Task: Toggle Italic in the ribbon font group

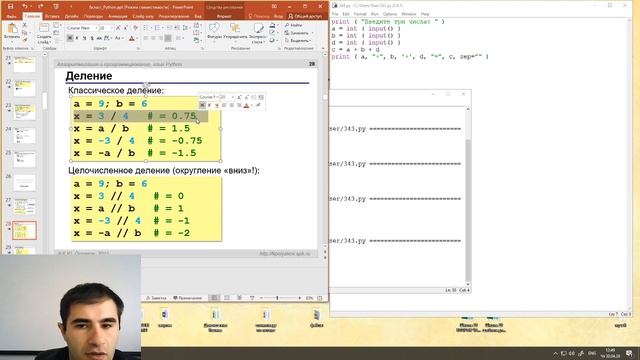Action: (x=77, y=38)
